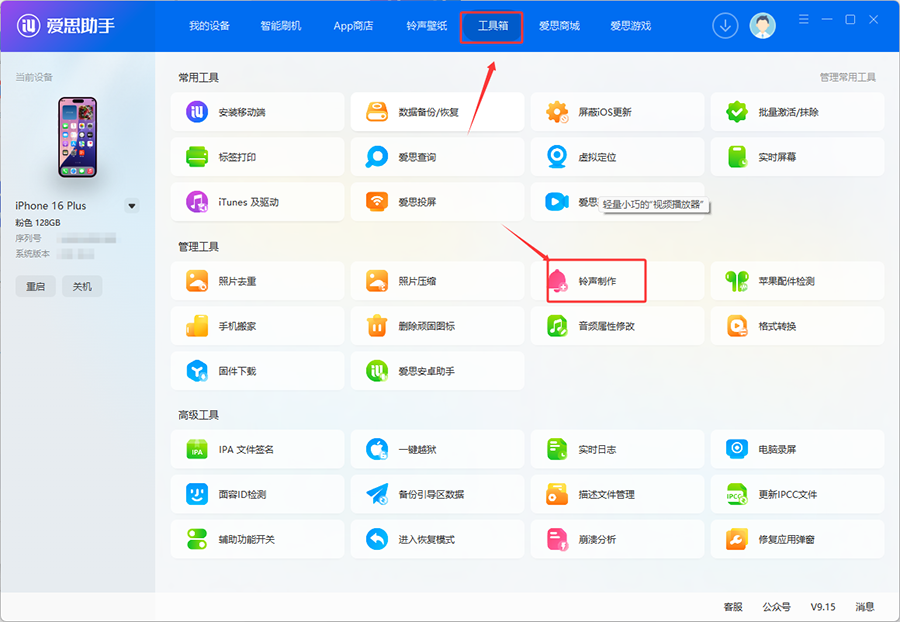
Task: Open the 固件下载 icon
Action: tap(197, 371)
